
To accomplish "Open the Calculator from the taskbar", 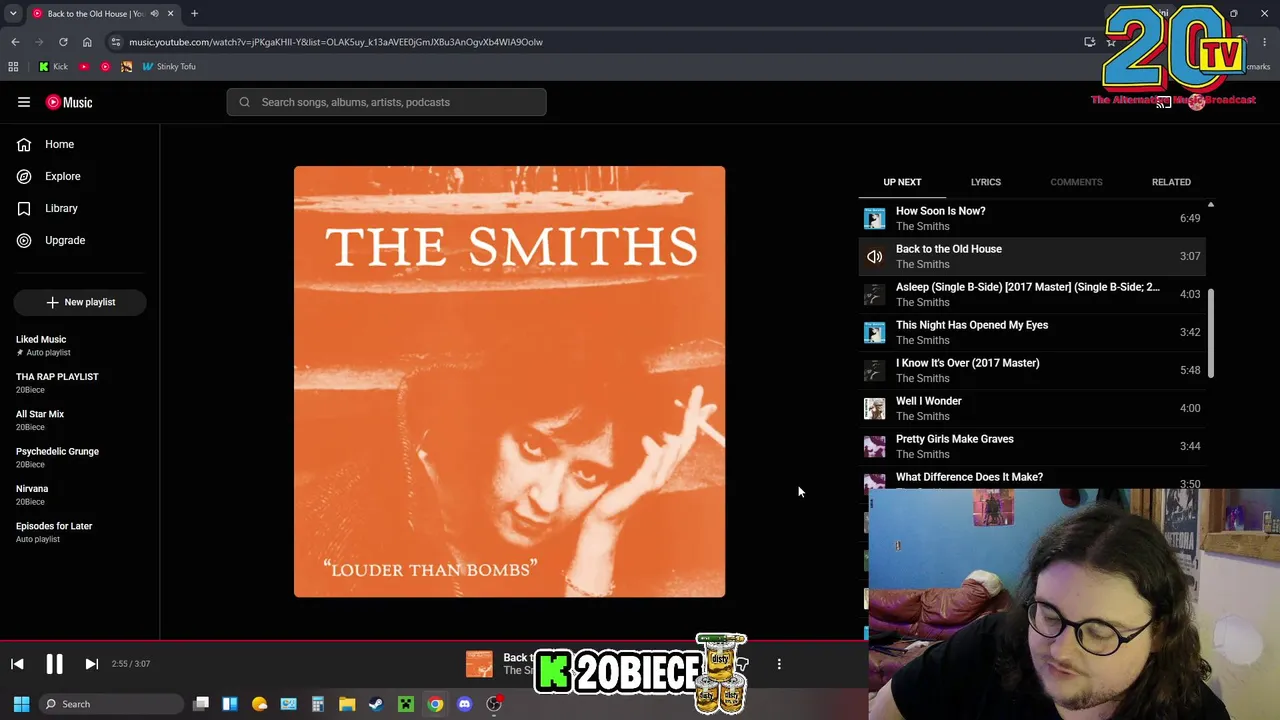I will point(318,704).
